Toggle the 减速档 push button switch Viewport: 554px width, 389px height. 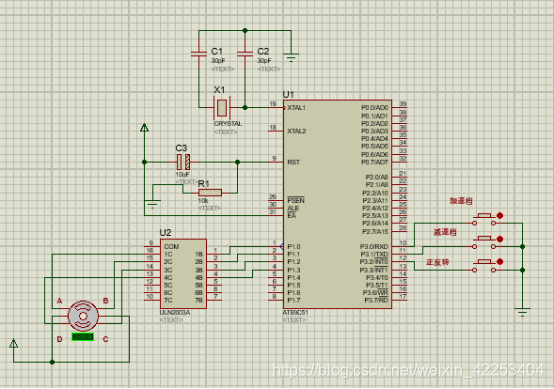[x=484, y=243]
